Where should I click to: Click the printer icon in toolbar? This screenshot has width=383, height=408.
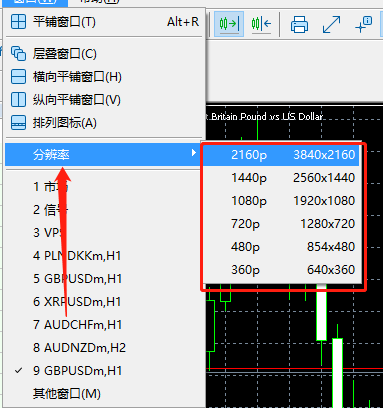[x=299, y=24]
